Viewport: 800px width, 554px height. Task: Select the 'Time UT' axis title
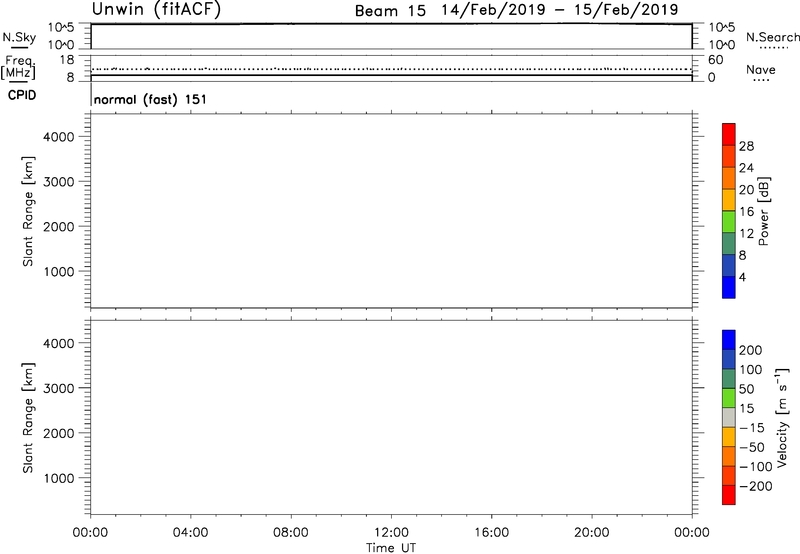click(391, 548)
